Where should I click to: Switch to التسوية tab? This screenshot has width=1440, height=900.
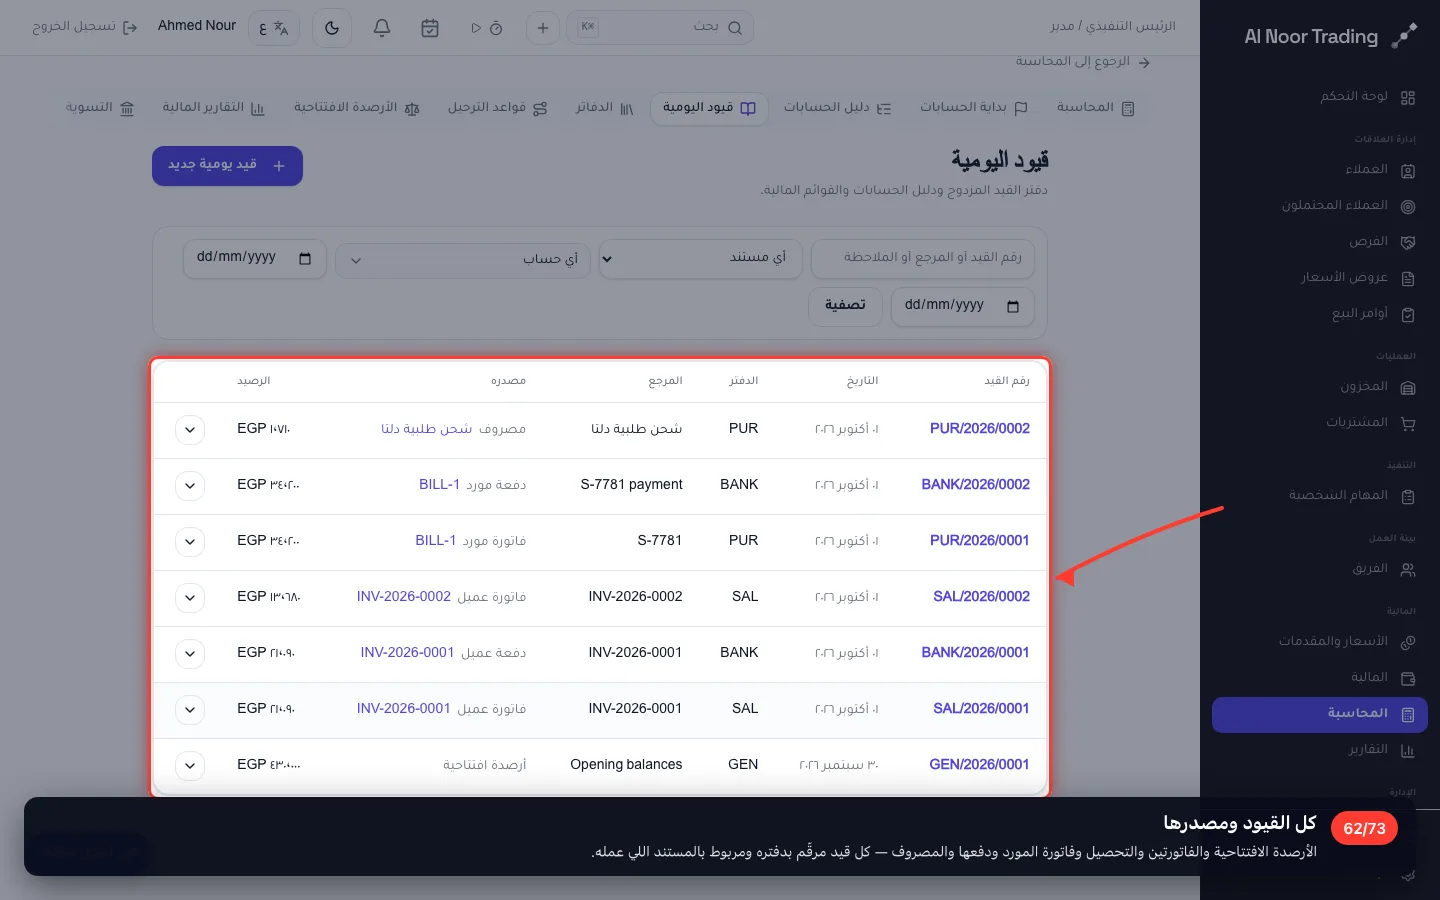coord(100,108)
